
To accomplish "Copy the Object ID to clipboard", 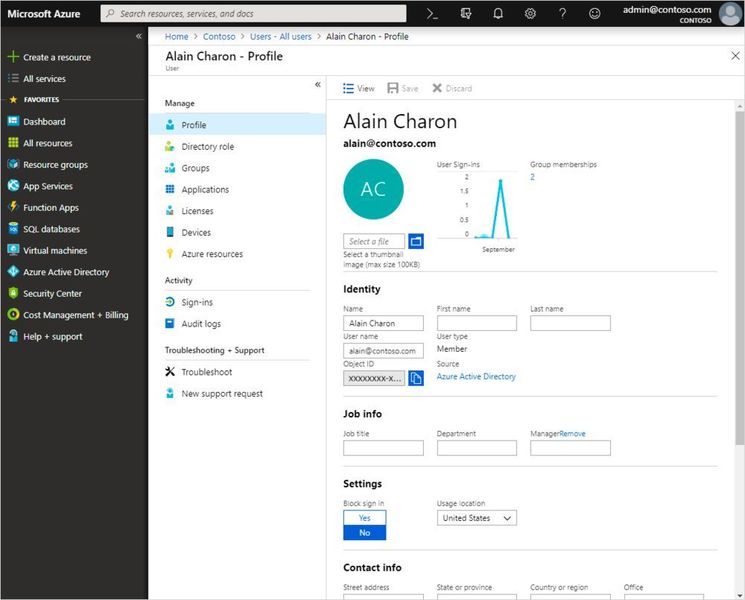I will pos(416,378).
